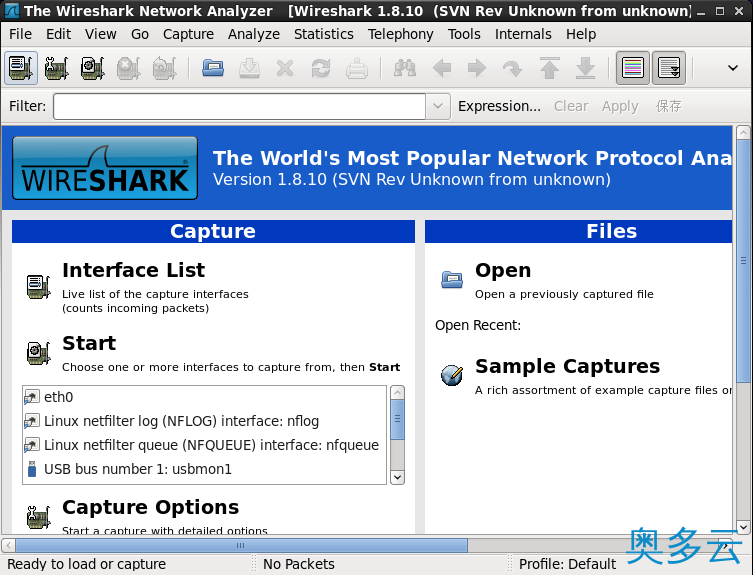753x575 pixels.
Task: Select the eth0 interface
Action: click(x=204, y=397)
